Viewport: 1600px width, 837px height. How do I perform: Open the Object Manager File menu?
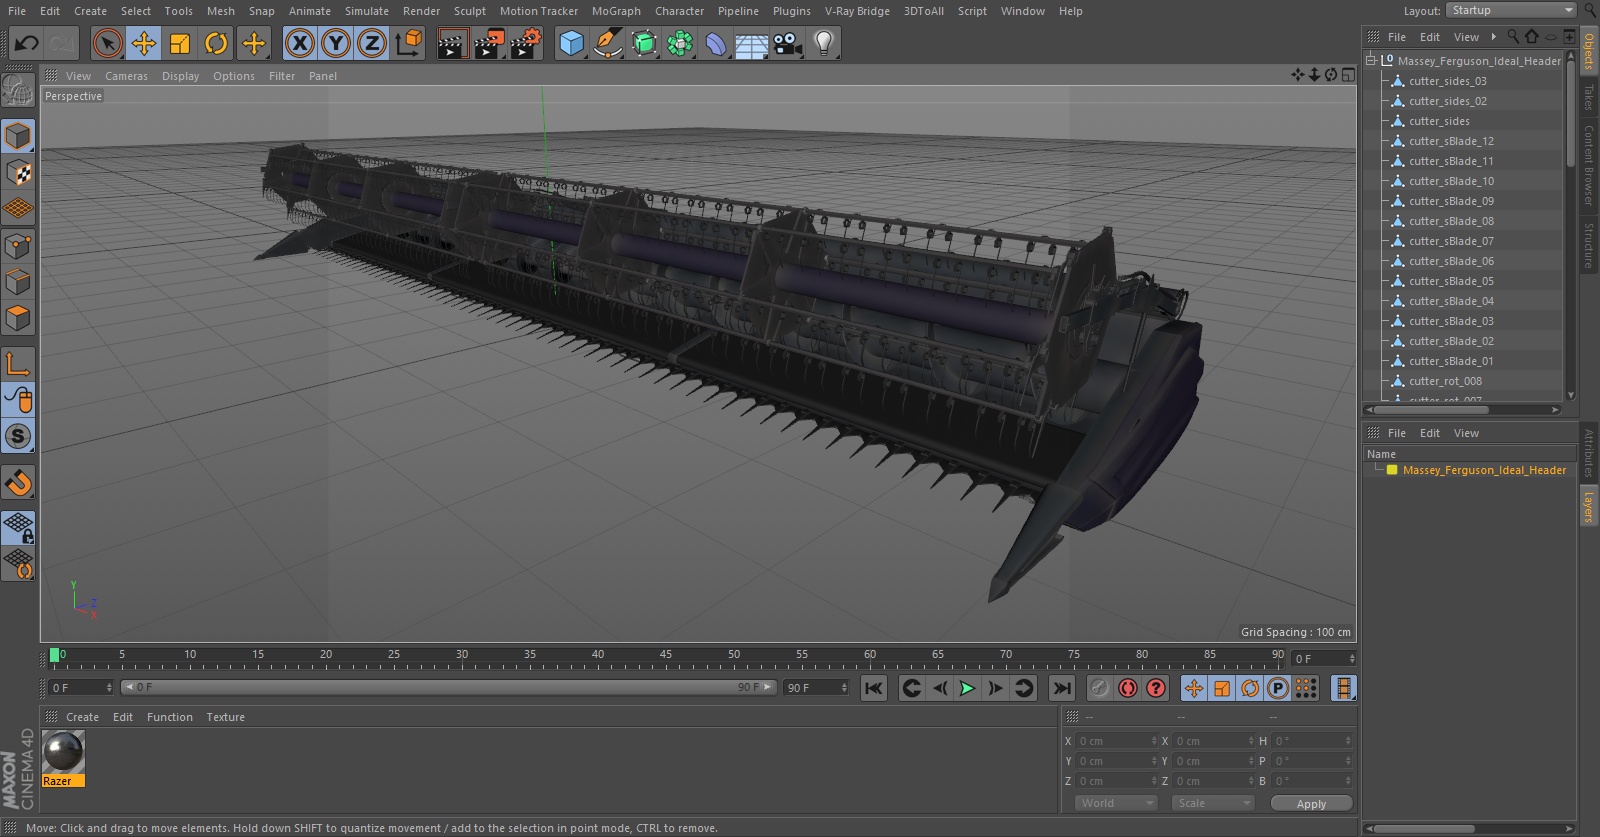[1397, 37]
